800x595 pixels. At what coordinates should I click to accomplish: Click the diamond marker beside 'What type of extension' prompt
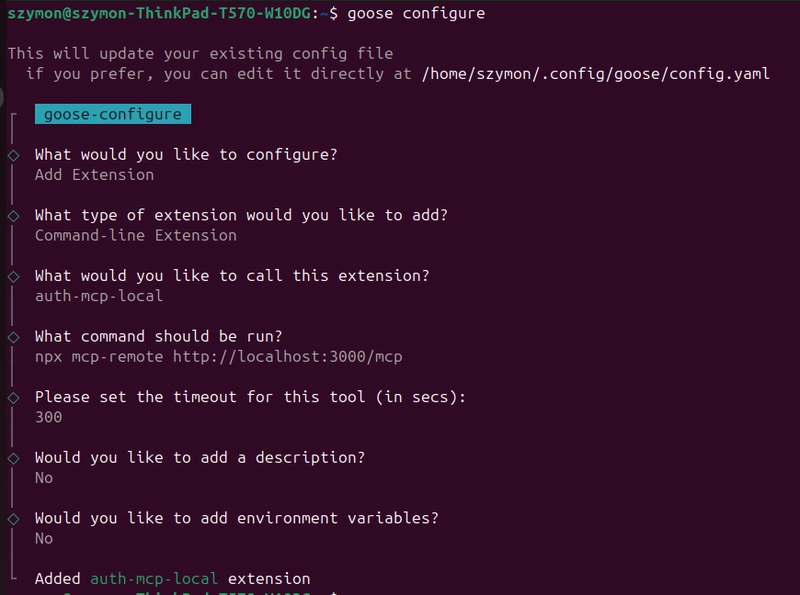click(14, 216)
